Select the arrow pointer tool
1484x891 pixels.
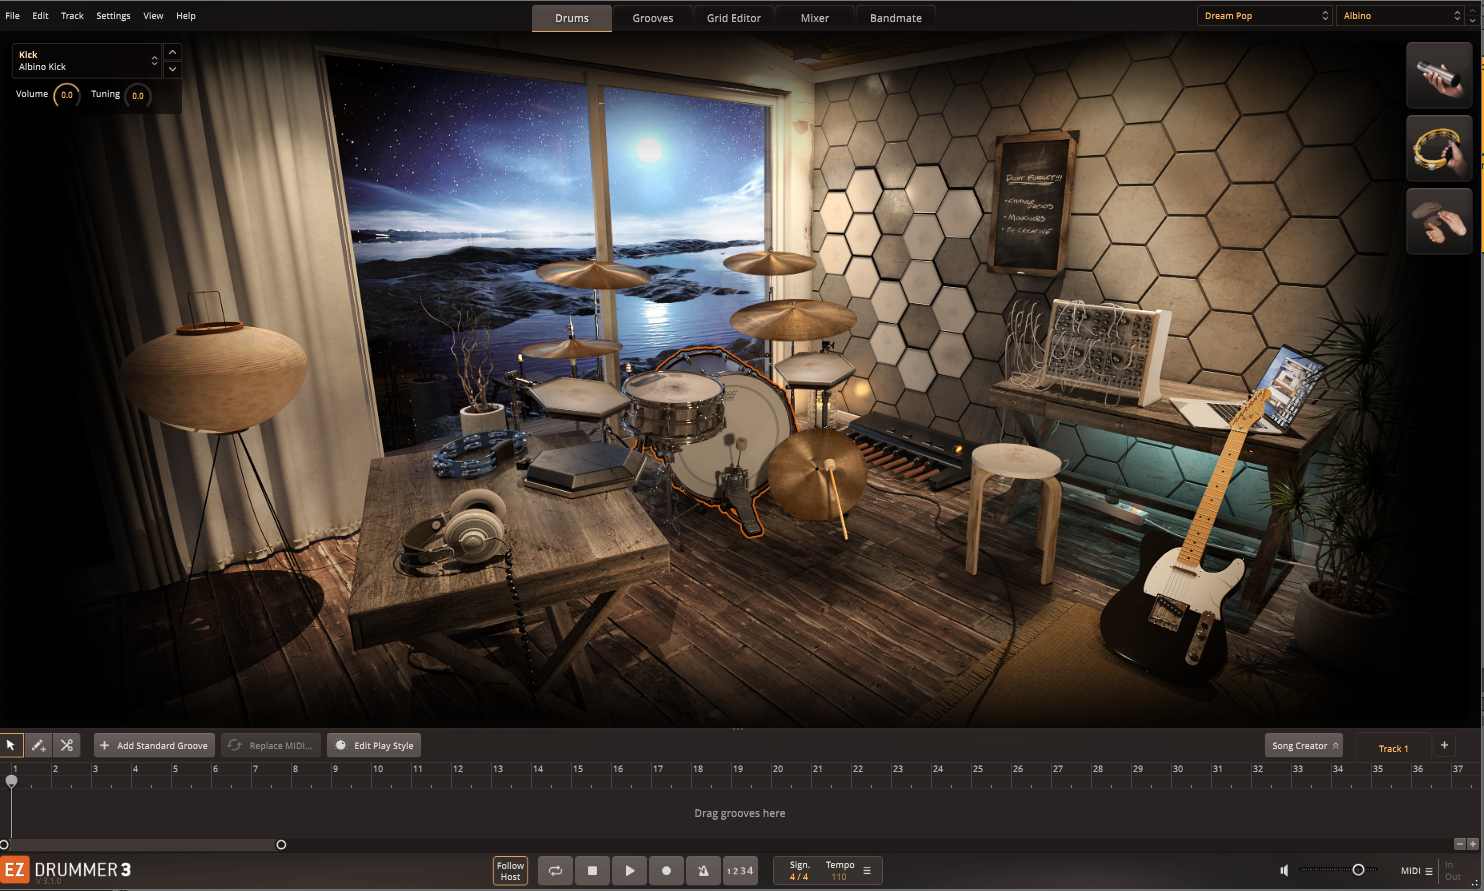click(11, 745)
